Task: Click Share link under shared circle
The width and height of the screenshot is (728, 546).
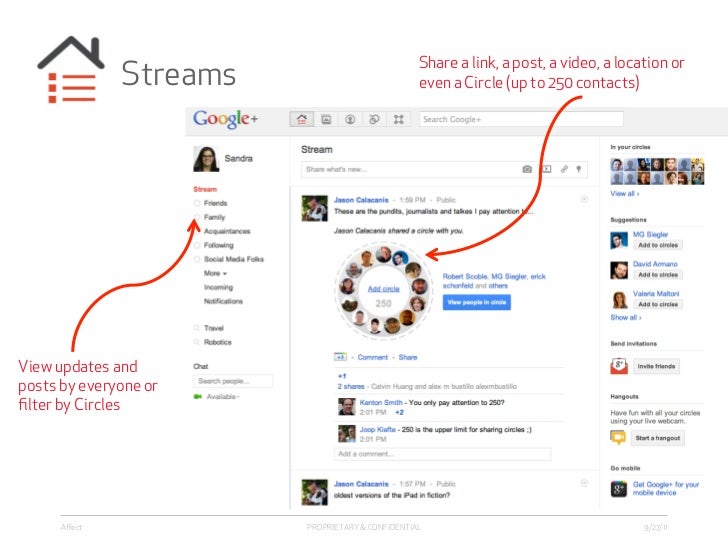Action: 408,357
